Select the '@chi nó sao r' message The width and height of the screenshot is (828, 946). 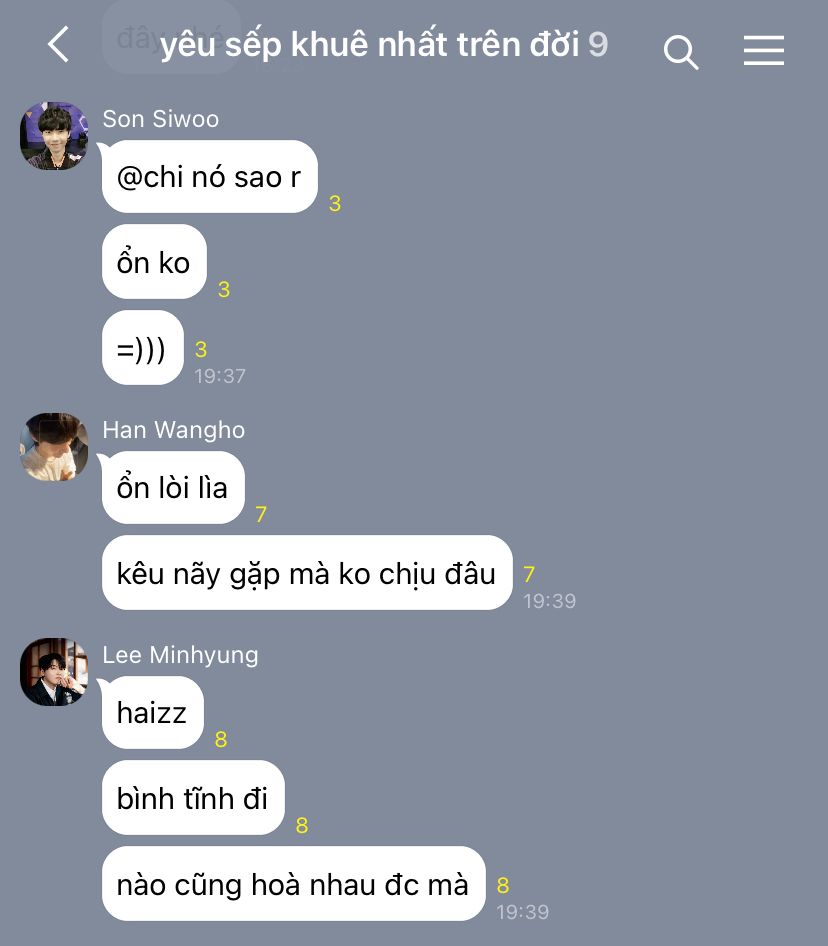click(210, 176)
